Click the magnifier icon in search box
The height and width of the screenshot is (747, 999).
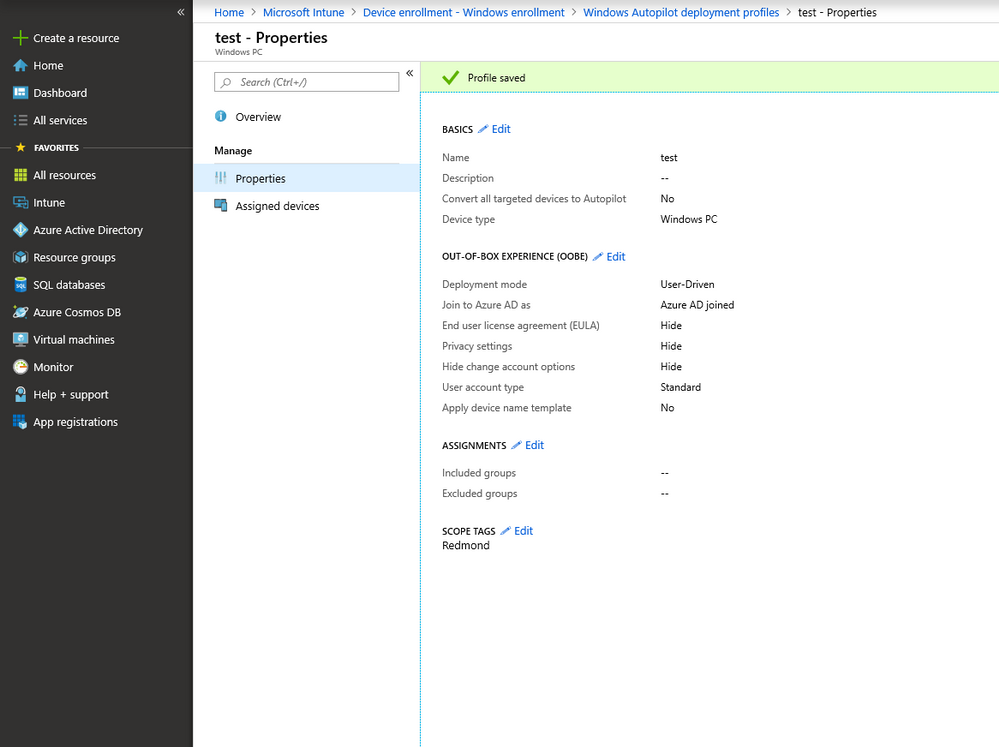click(226, 82)
